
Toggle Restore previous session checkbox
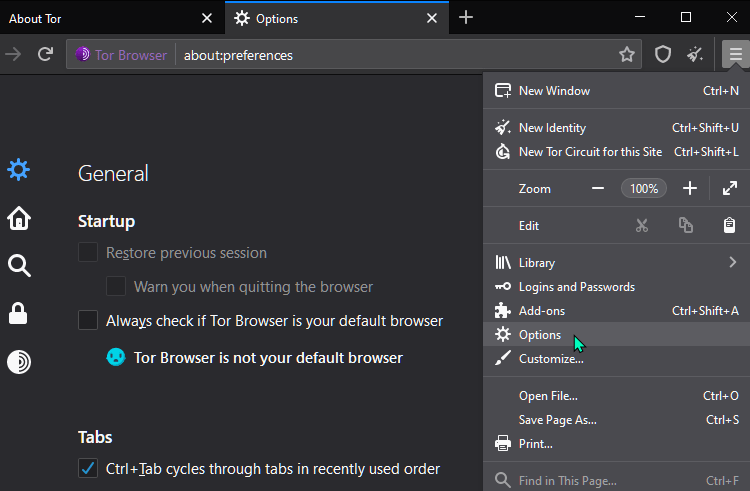pos(88,252)
